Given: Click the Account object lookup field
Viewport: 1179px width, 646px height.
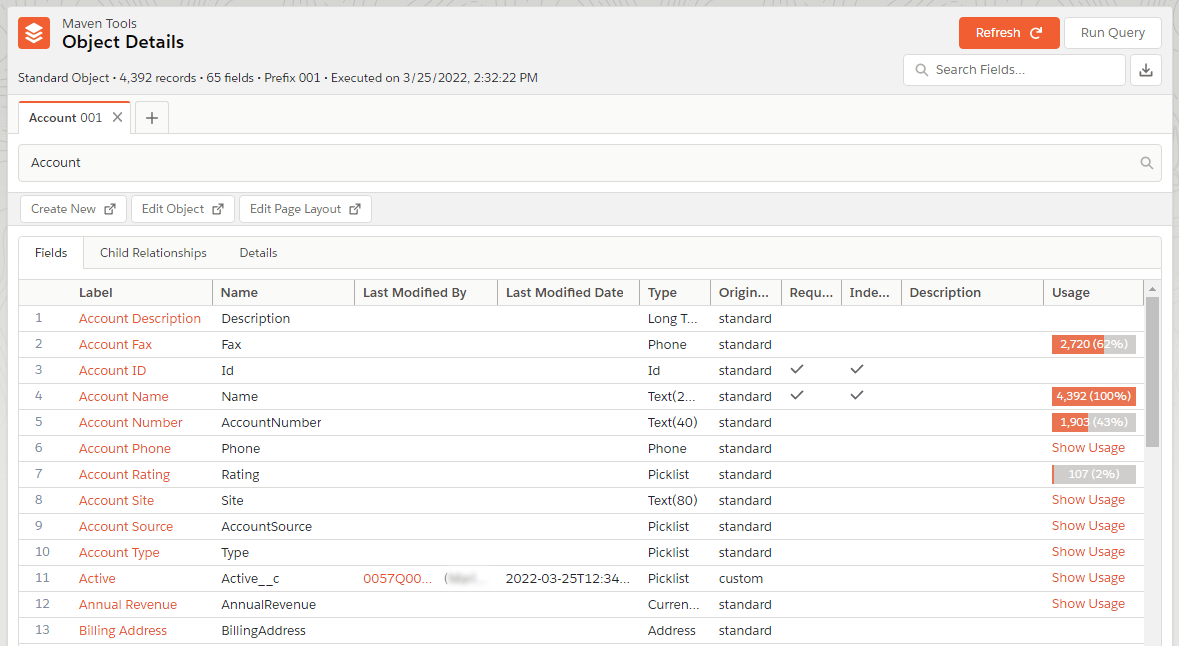Looking at the screenshot, I should [x=590, y=163].
